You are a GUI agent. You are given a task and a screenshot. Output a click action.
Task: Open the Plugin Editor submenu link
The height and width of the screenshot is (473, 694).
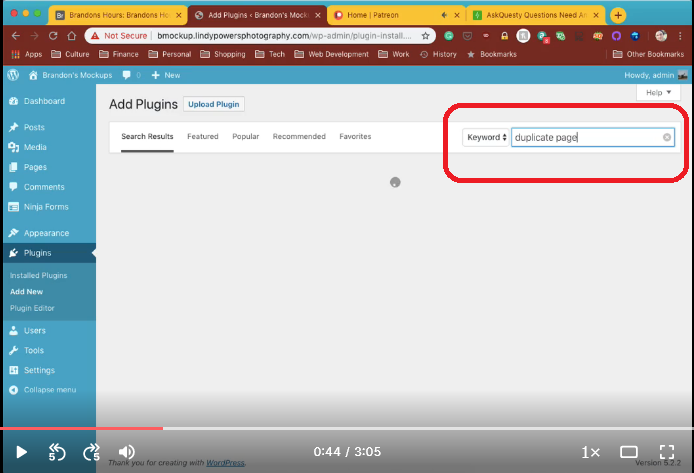(32, 308)
